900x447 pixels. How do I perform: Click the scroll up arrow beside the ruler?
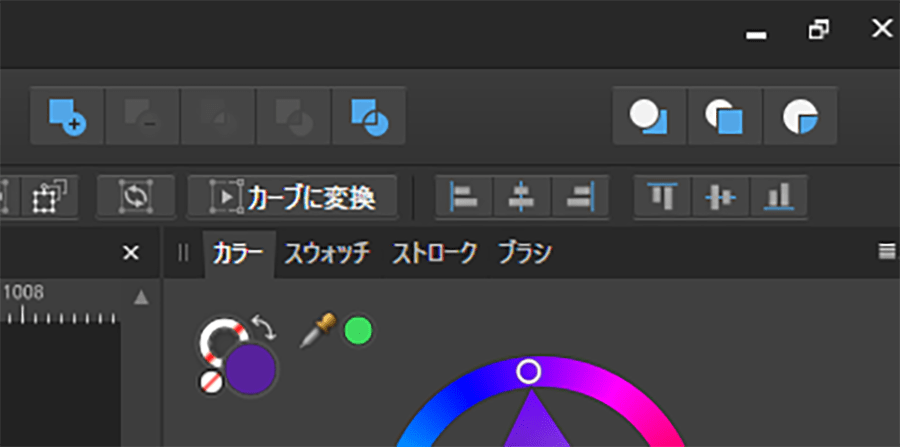point(141,297)
